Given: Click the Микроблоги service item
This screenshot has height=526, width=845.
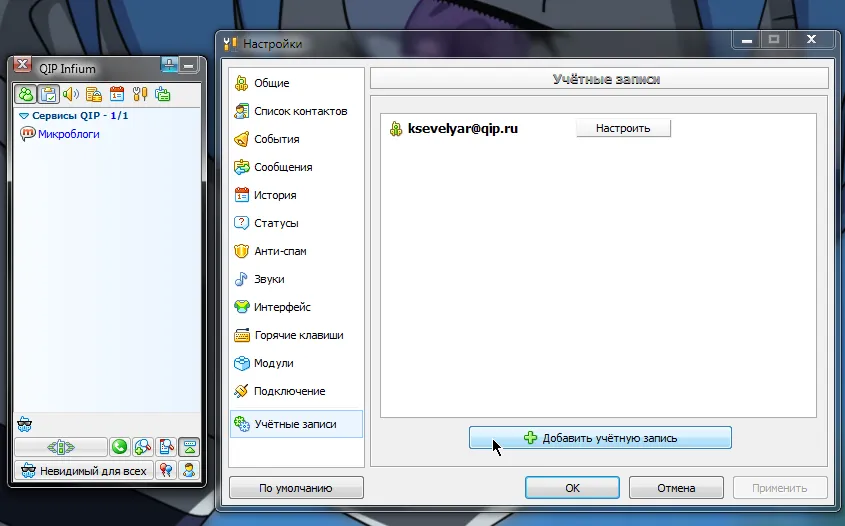Looking at the screenshot, I should [x=68, y=134].
